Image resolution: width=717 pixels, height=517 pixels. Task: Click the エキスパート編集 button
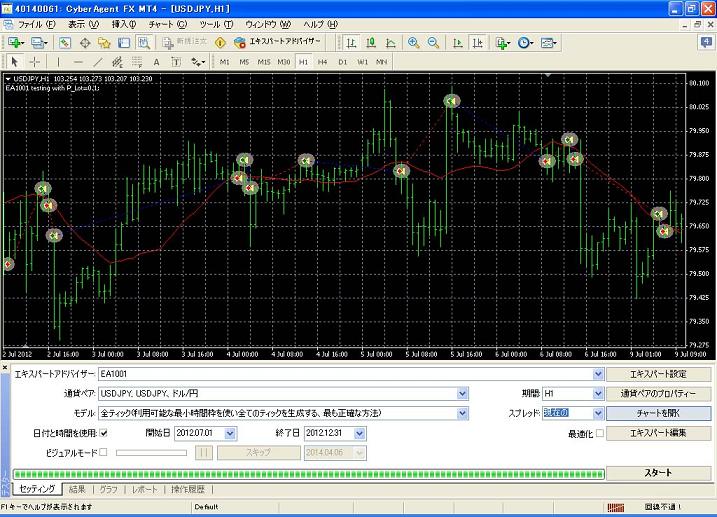coord(658,433)
